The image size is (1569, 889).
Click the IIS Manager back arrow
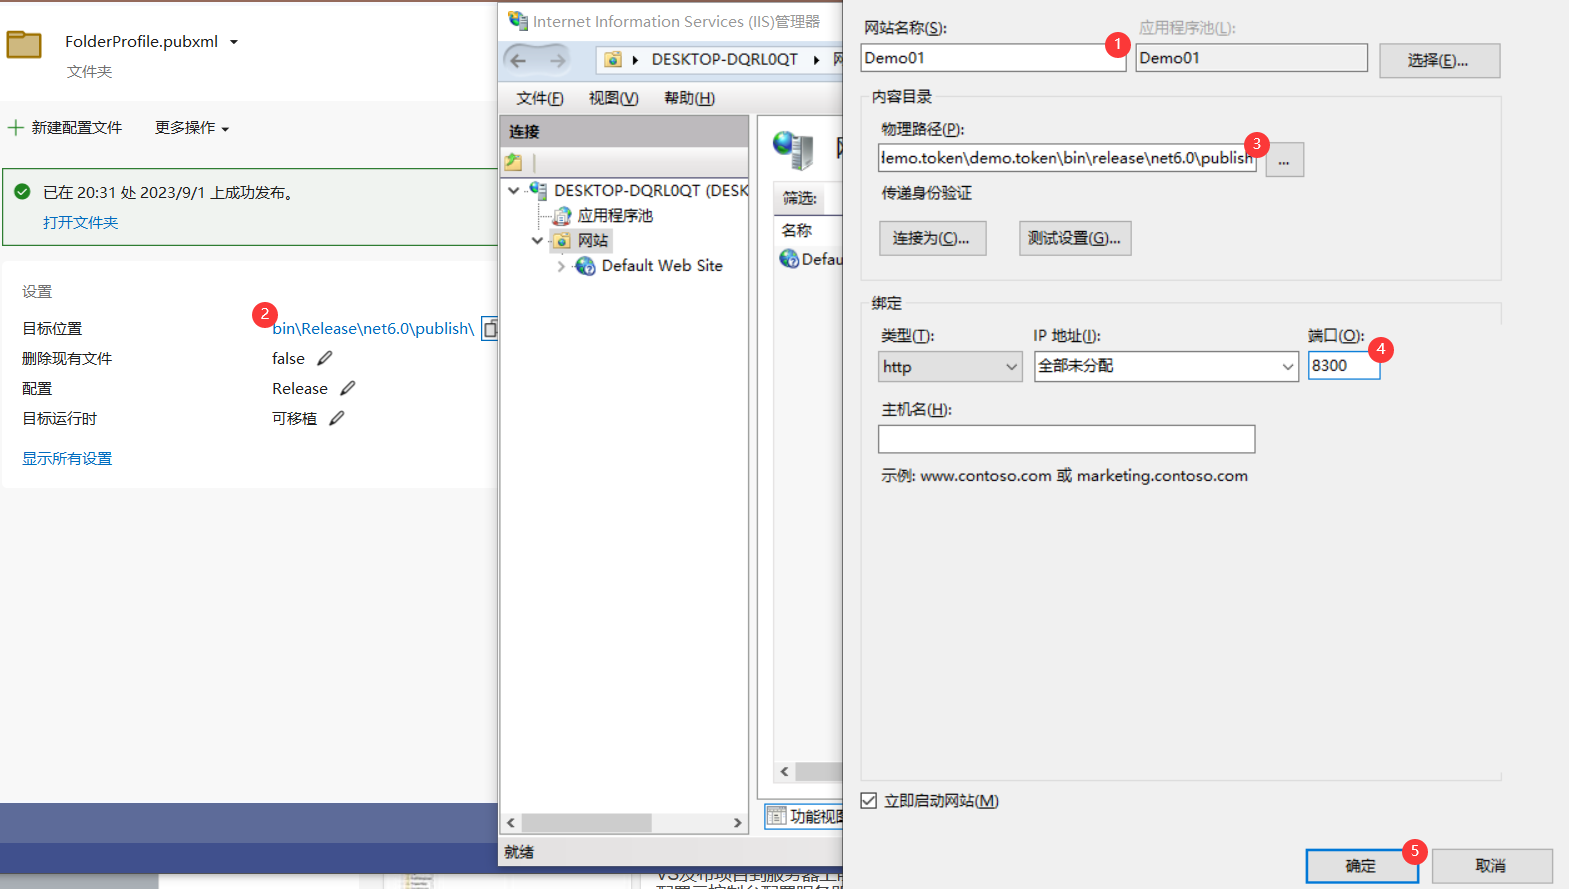click(x=518, y=60)
